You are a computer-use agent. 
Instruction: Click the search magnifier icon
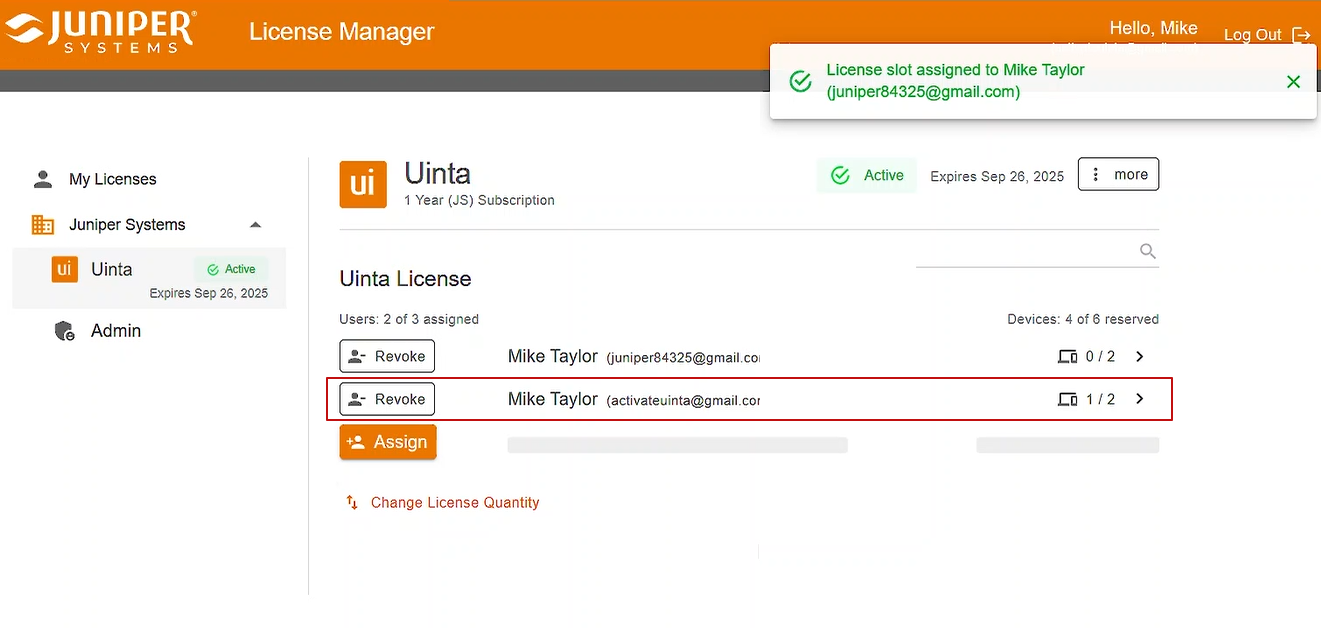pos(1148,251)
